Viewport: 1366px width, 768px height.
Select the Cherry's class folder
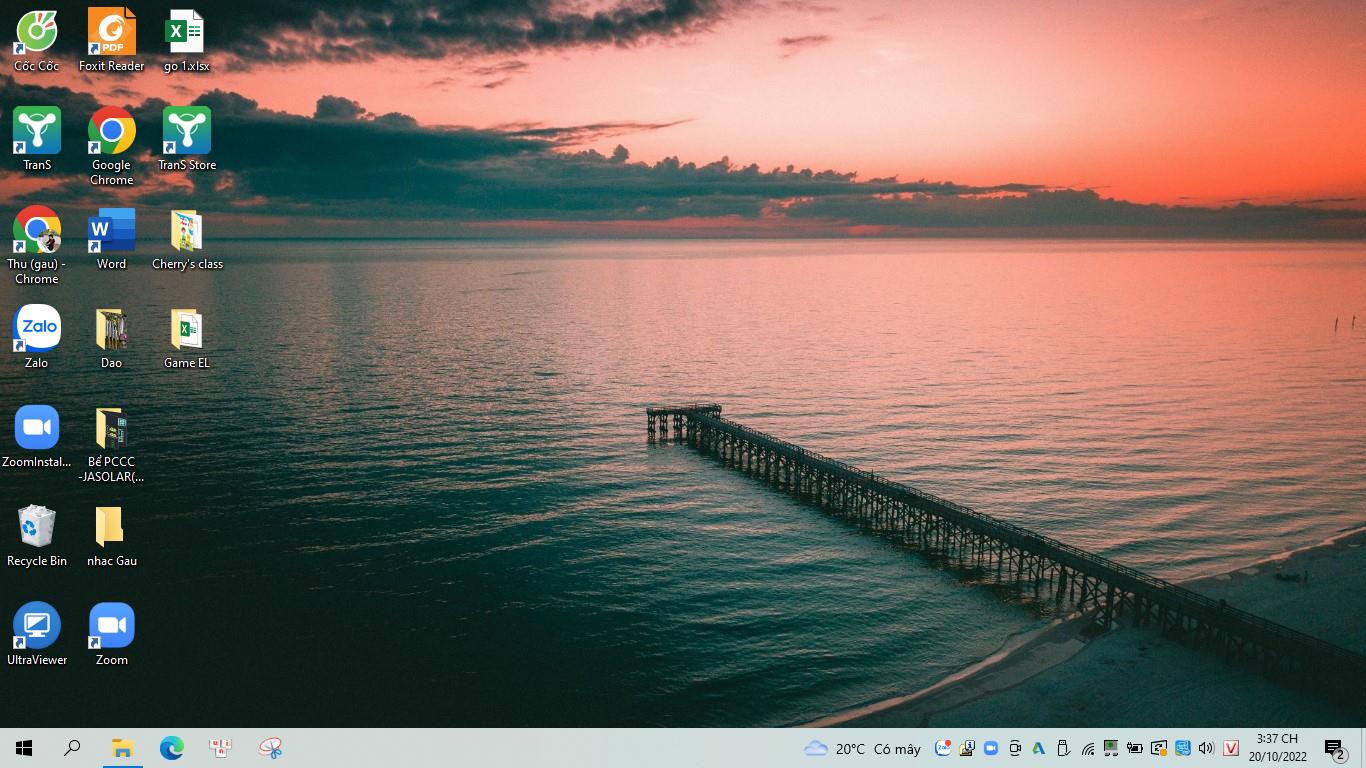187,231
